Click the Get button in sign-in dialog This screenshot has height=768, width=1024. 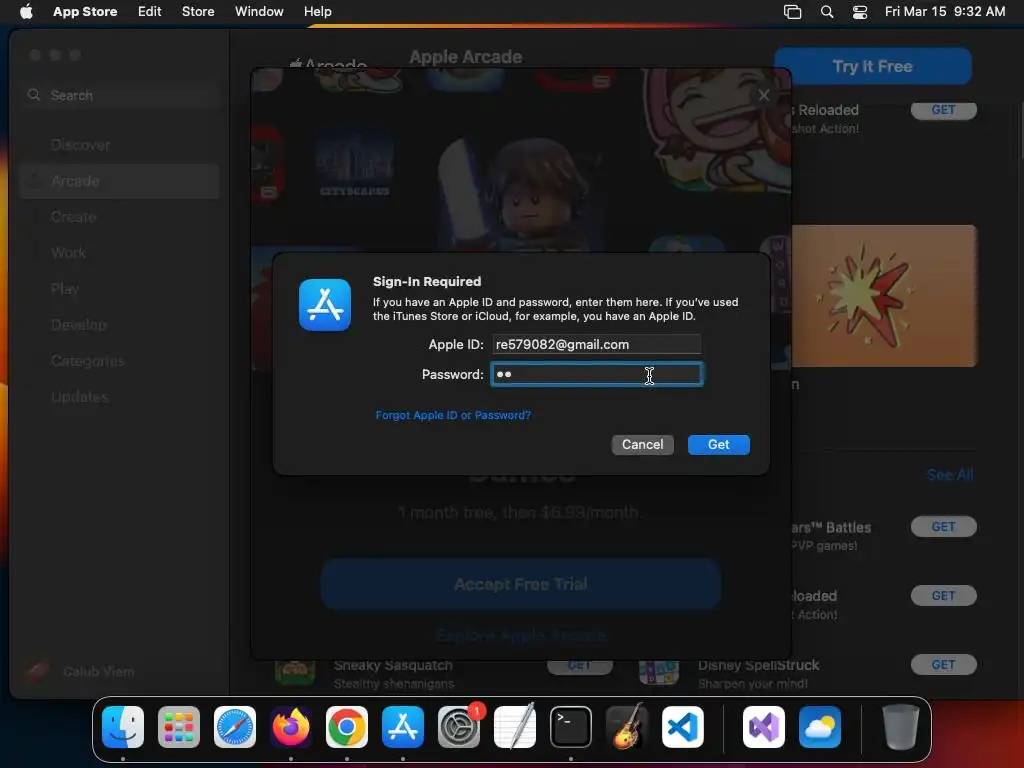718,445
